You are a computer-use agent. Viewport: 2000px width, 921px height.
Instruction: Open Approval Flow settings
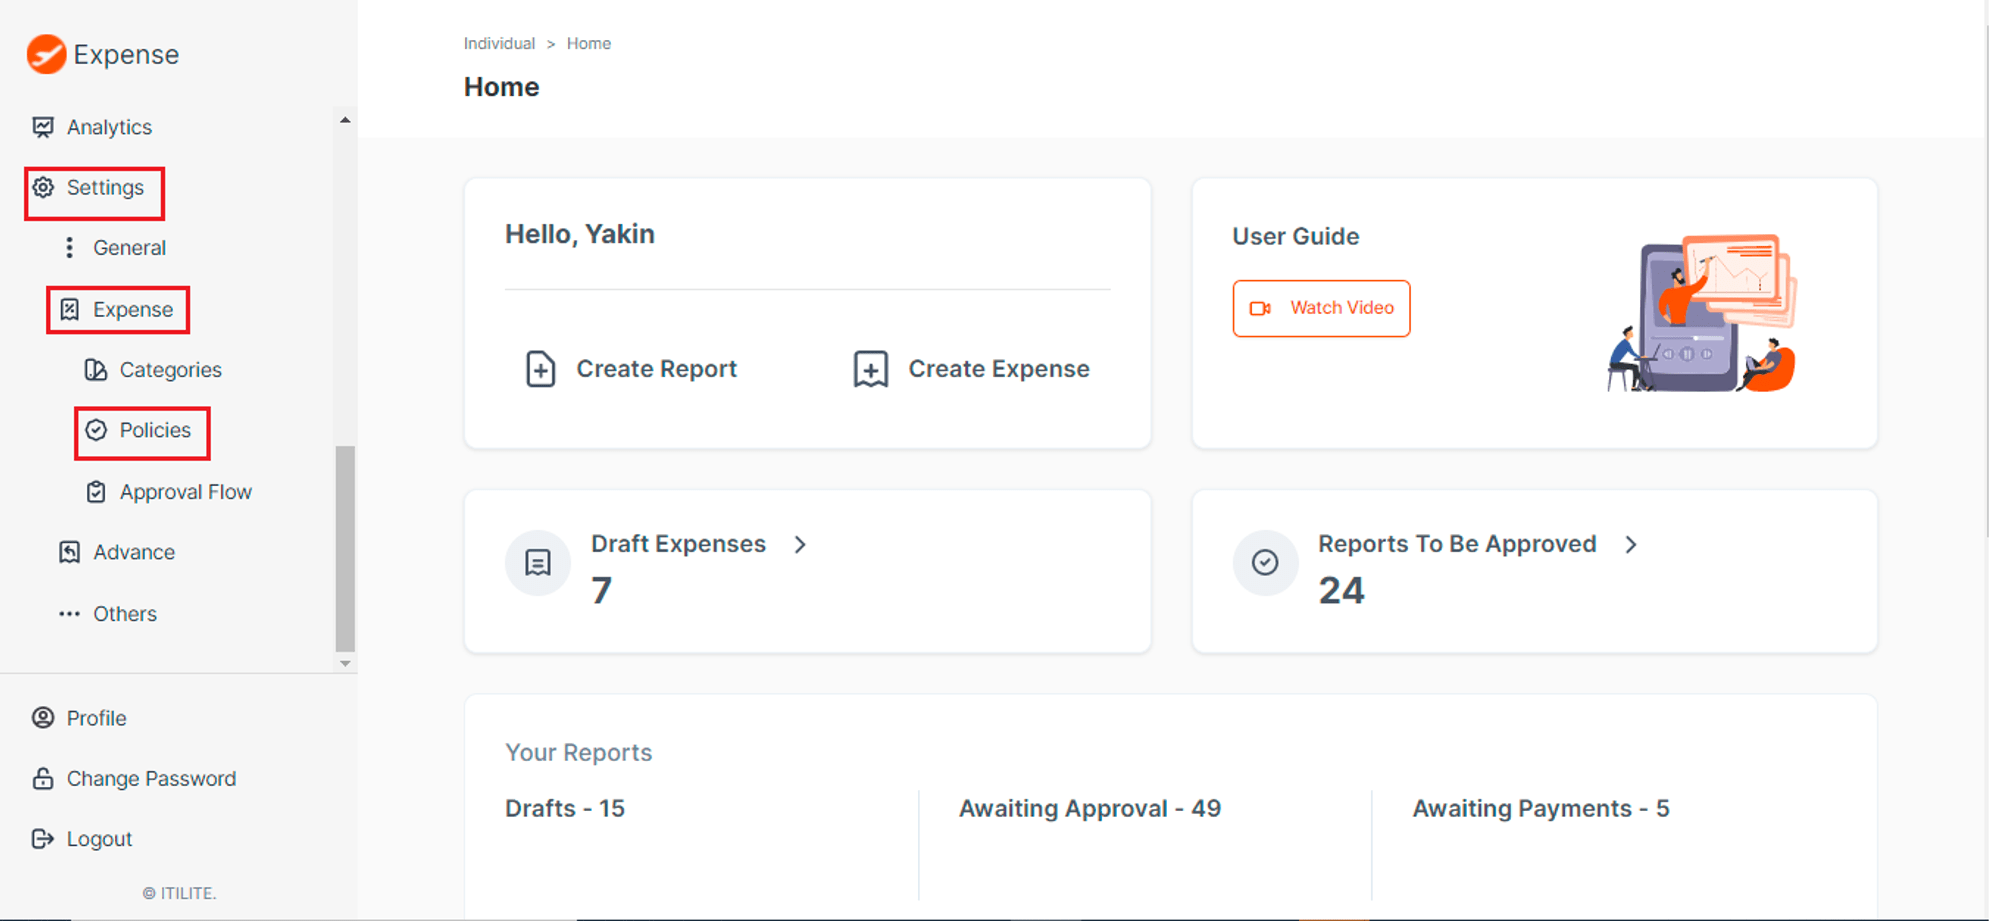click(x=186, y=492)
